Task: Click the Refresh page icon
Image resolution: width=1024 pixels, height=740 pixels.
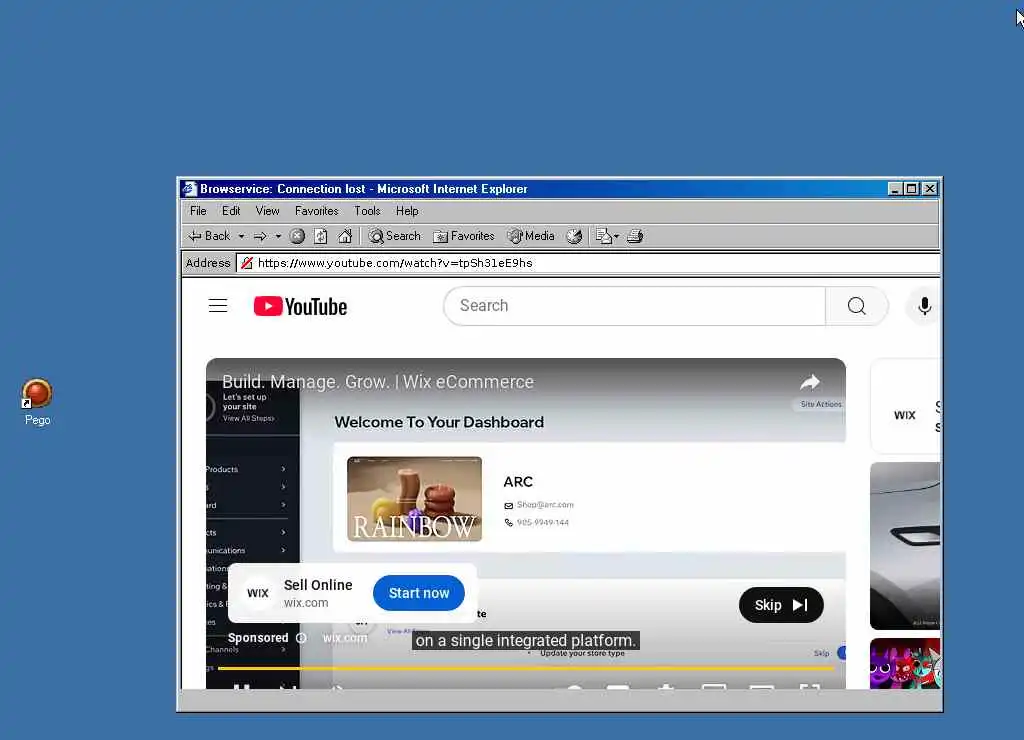Action: [x=321, y=236]
